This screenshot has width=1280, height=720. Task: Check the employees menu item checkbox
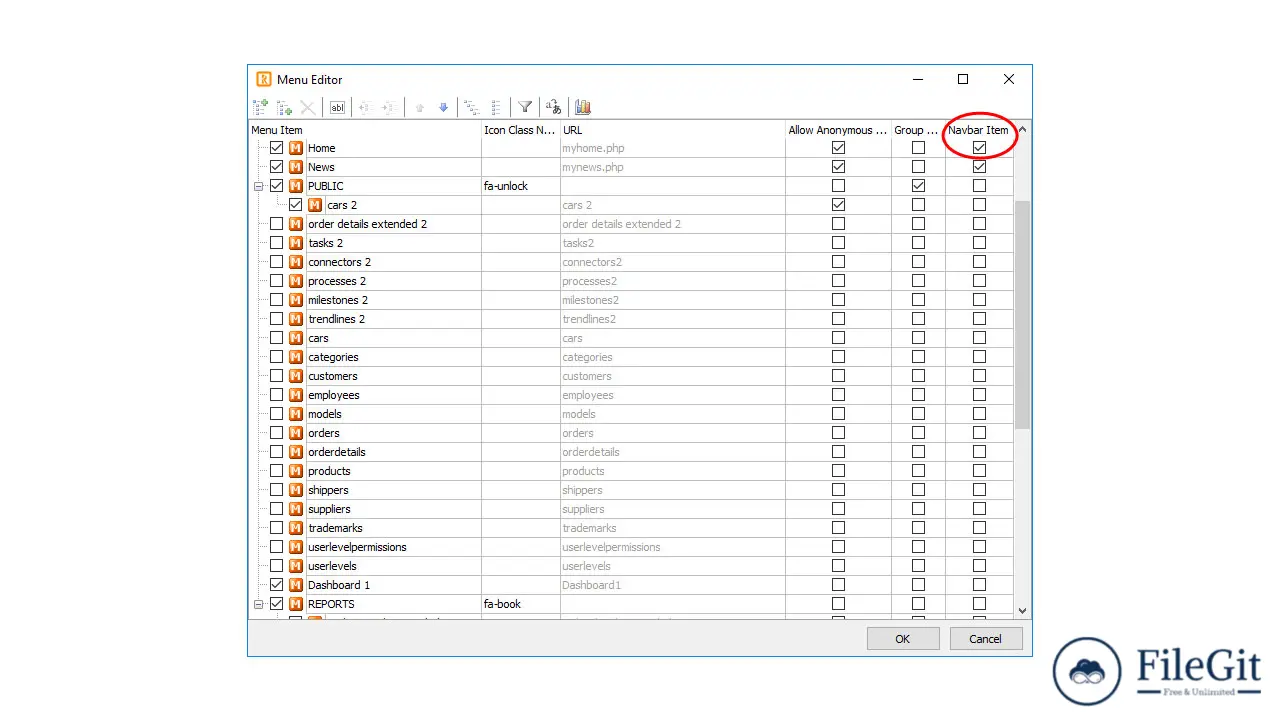pyautogui.click(x=277, y=395)
